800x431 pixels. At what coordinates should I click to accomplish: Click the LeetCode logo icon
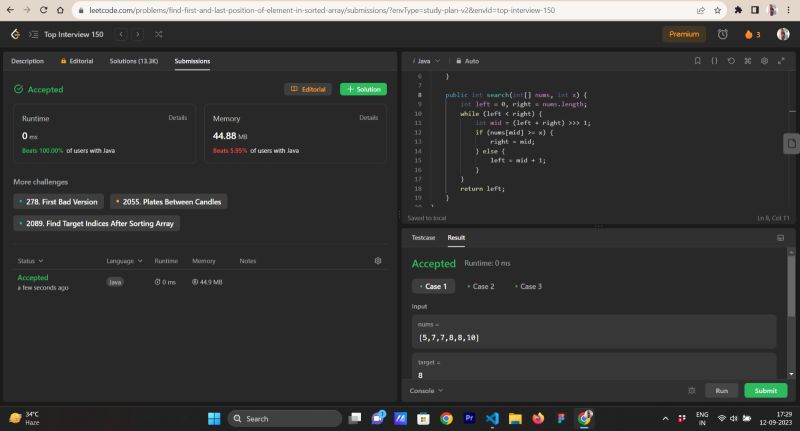click(15, 34)
